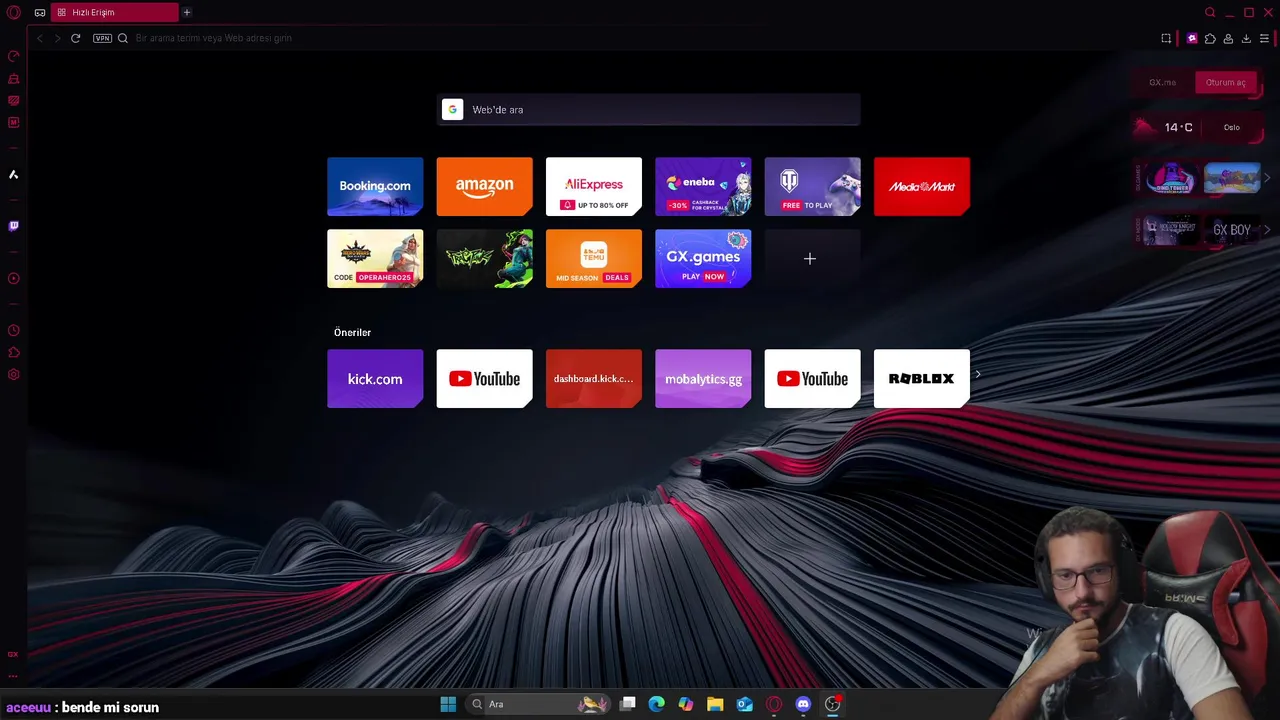Open the mobalytics.gg suggestion

703,378
